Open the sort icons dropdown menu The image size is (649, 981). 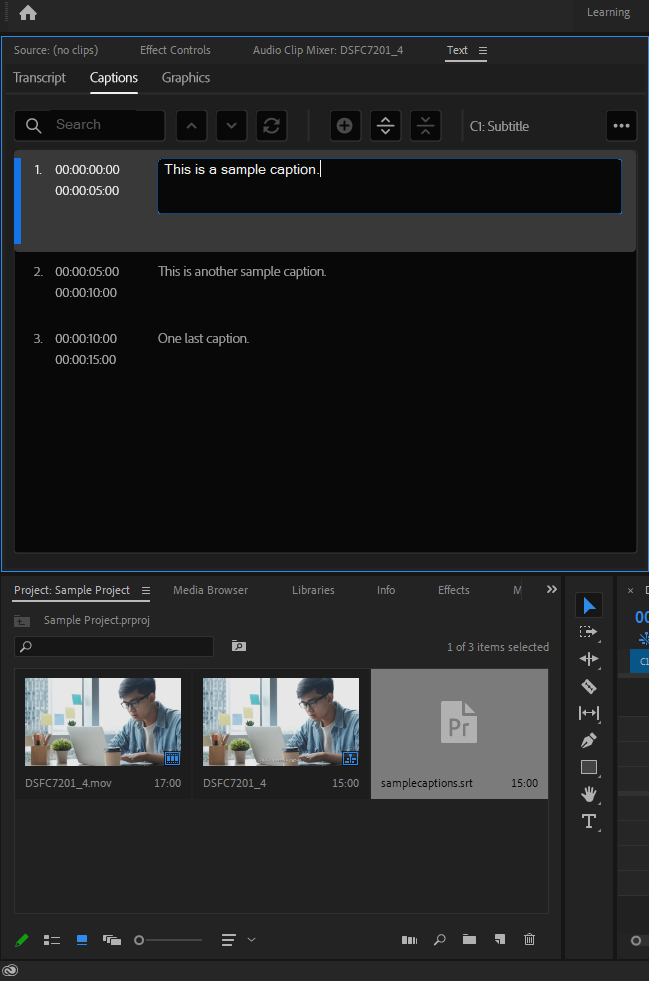point(238,940)
